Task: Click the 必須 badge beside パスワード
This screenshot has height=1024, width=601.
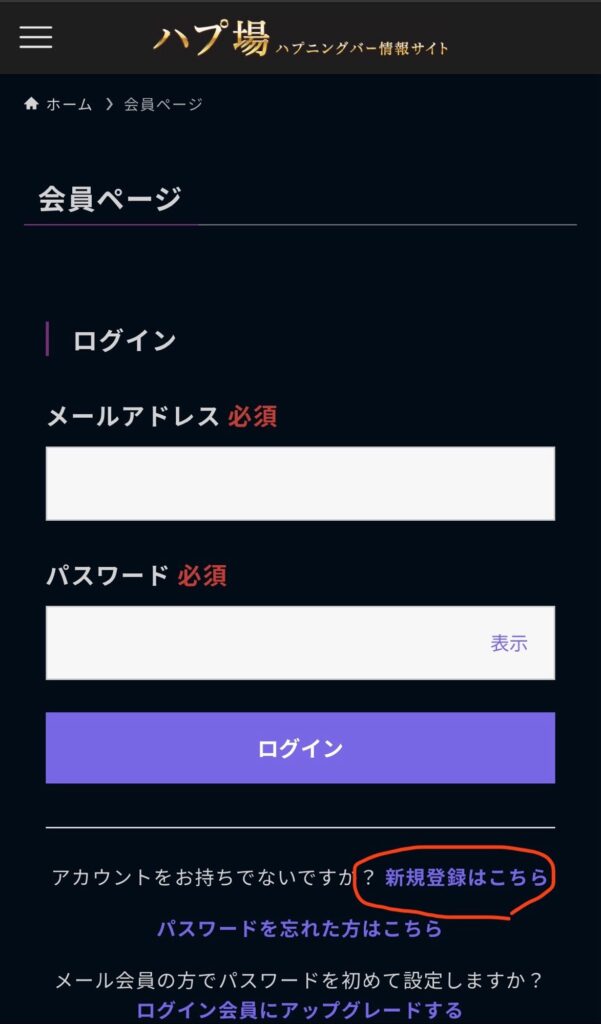Action: (x=202, y=575)
